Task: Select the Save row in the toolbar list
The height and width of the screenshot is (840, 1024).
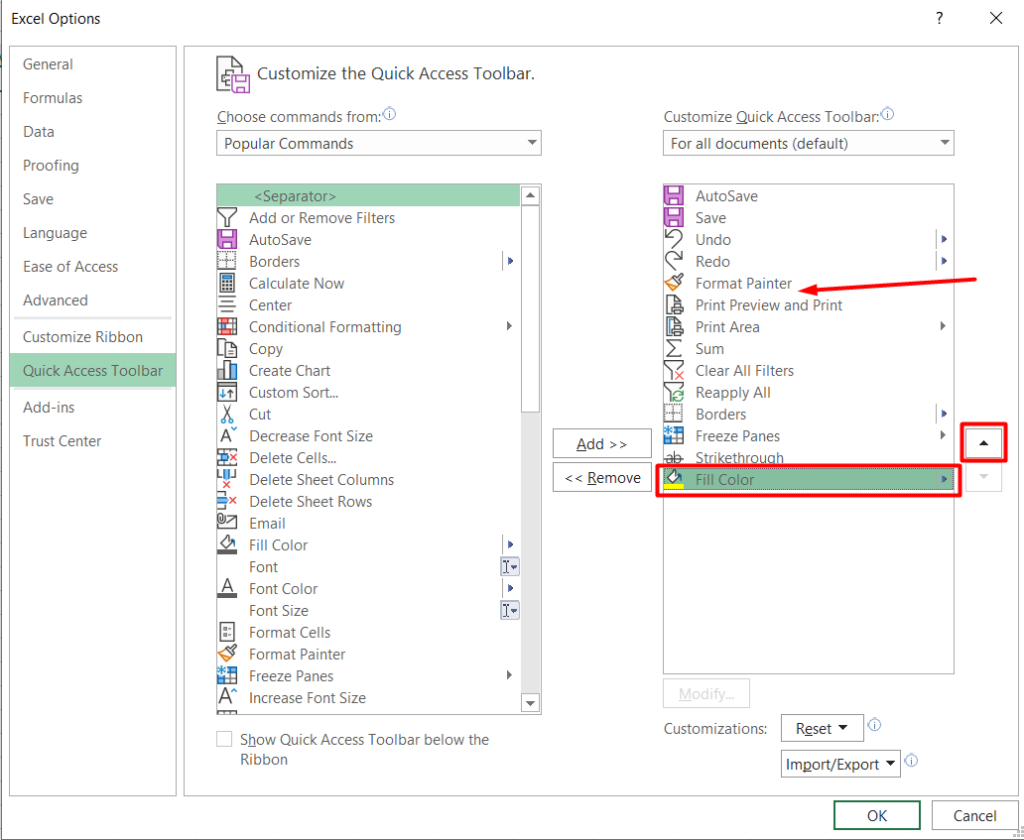Action: click(808, 218)
